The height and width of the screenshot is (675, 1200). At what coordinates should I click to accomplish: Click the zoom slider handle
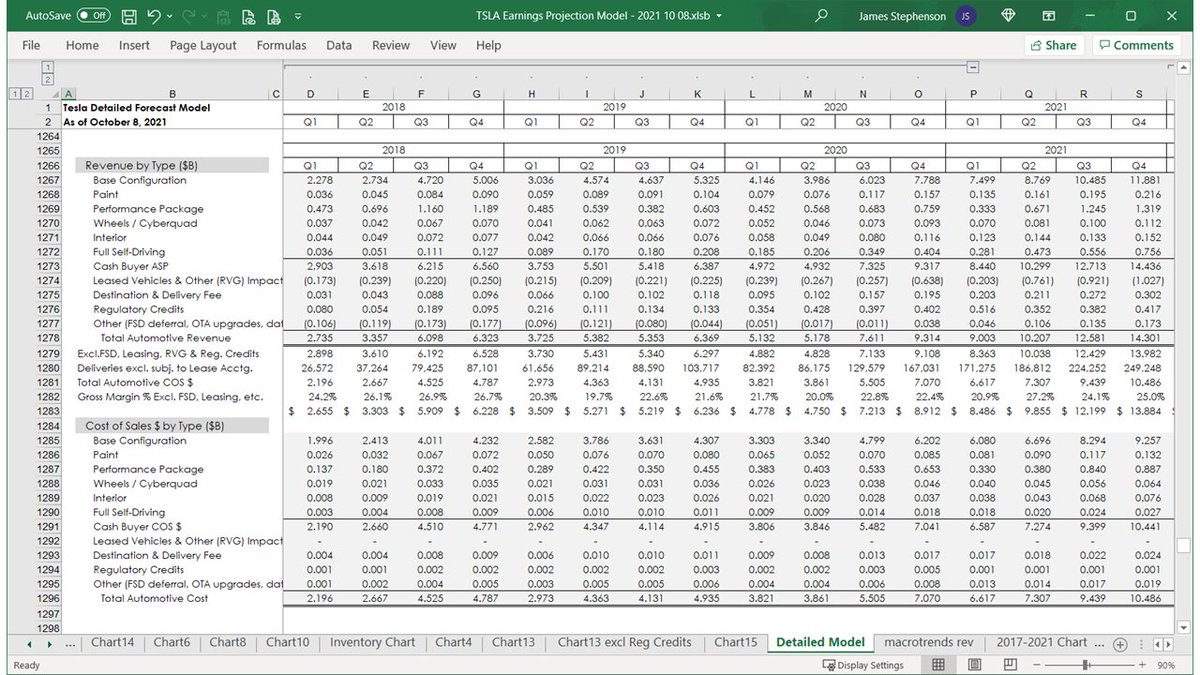click(x=1085, y=665)
